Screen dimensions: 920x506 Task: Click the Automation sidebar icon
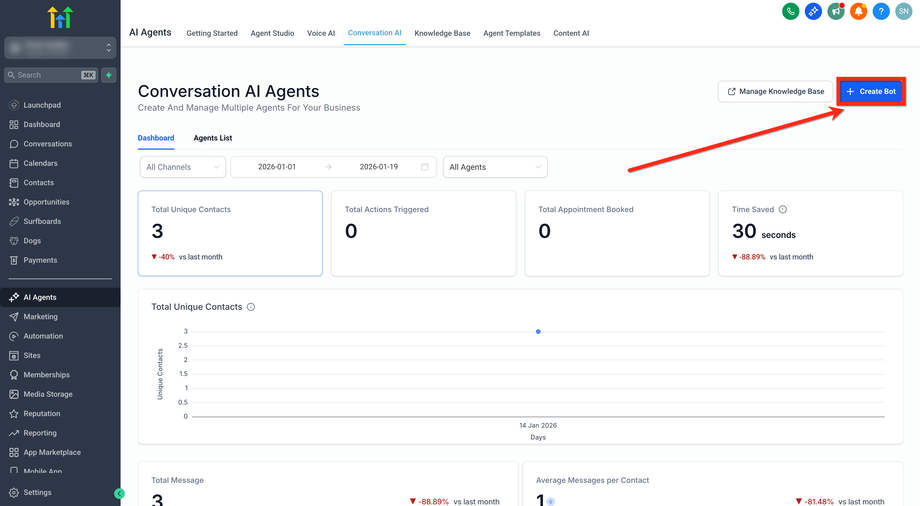(x=14, y=336)
